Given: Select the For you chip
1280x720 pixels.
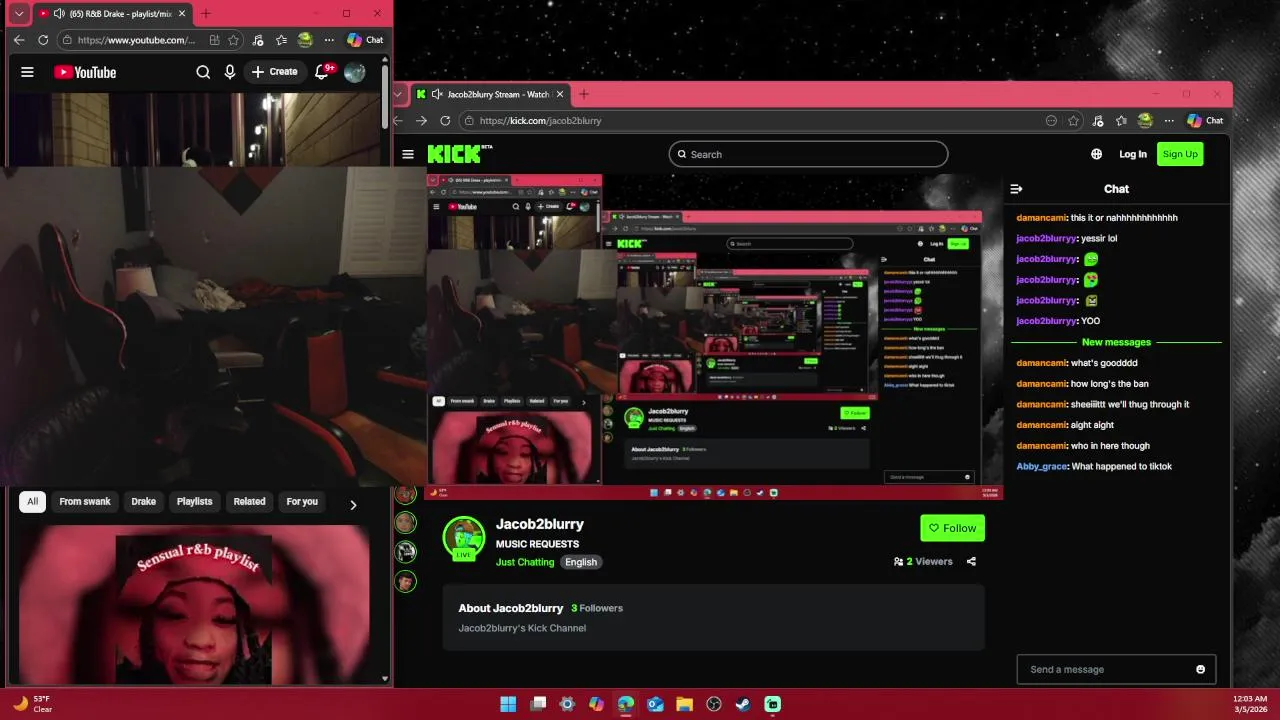Looking at the screenshot, I should (302, 502).
